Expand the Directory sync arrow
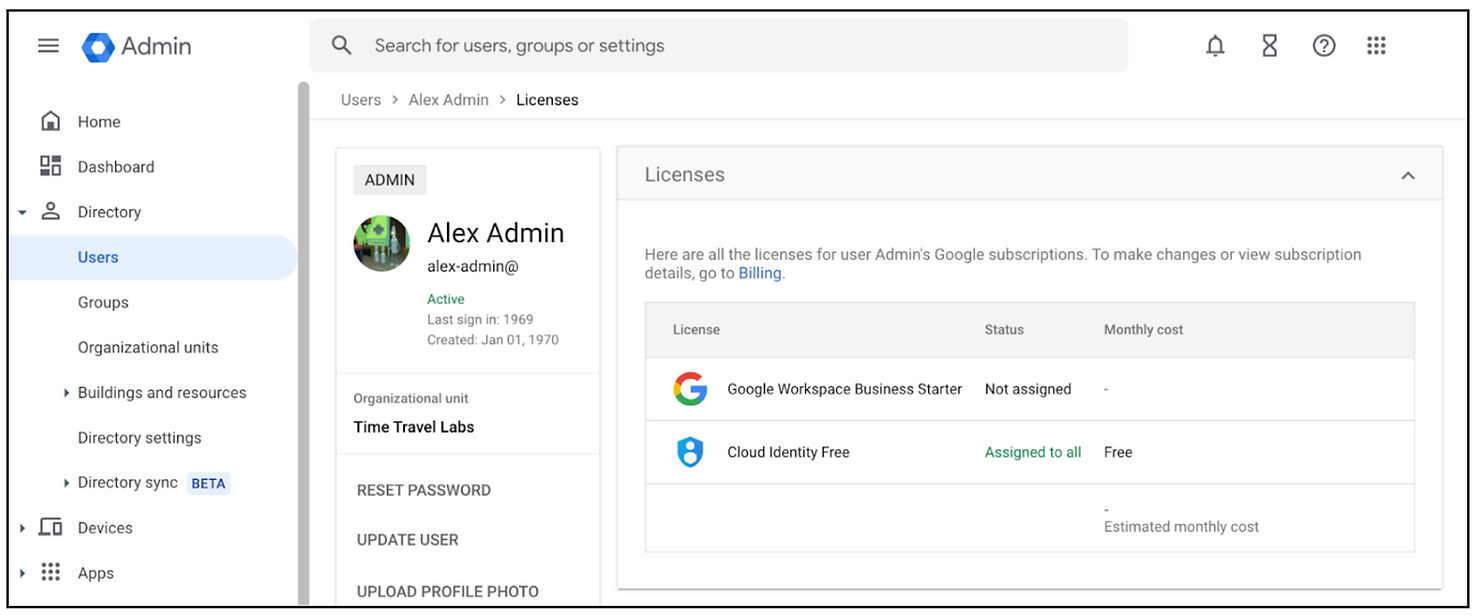 pos(67,483)
